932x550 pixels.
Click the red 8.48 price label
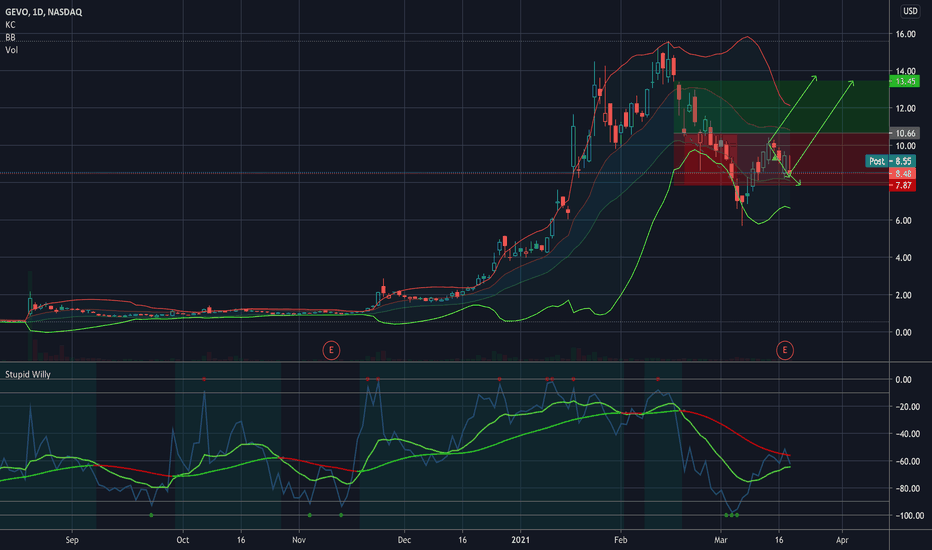click(x=902, y=174)
